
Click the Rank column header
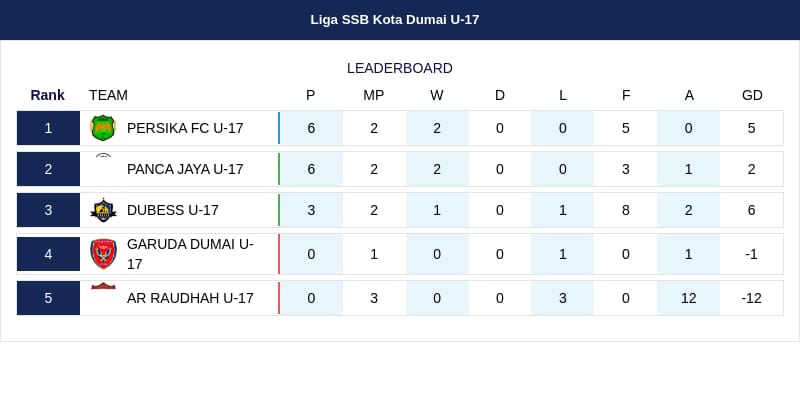point(47,95)
